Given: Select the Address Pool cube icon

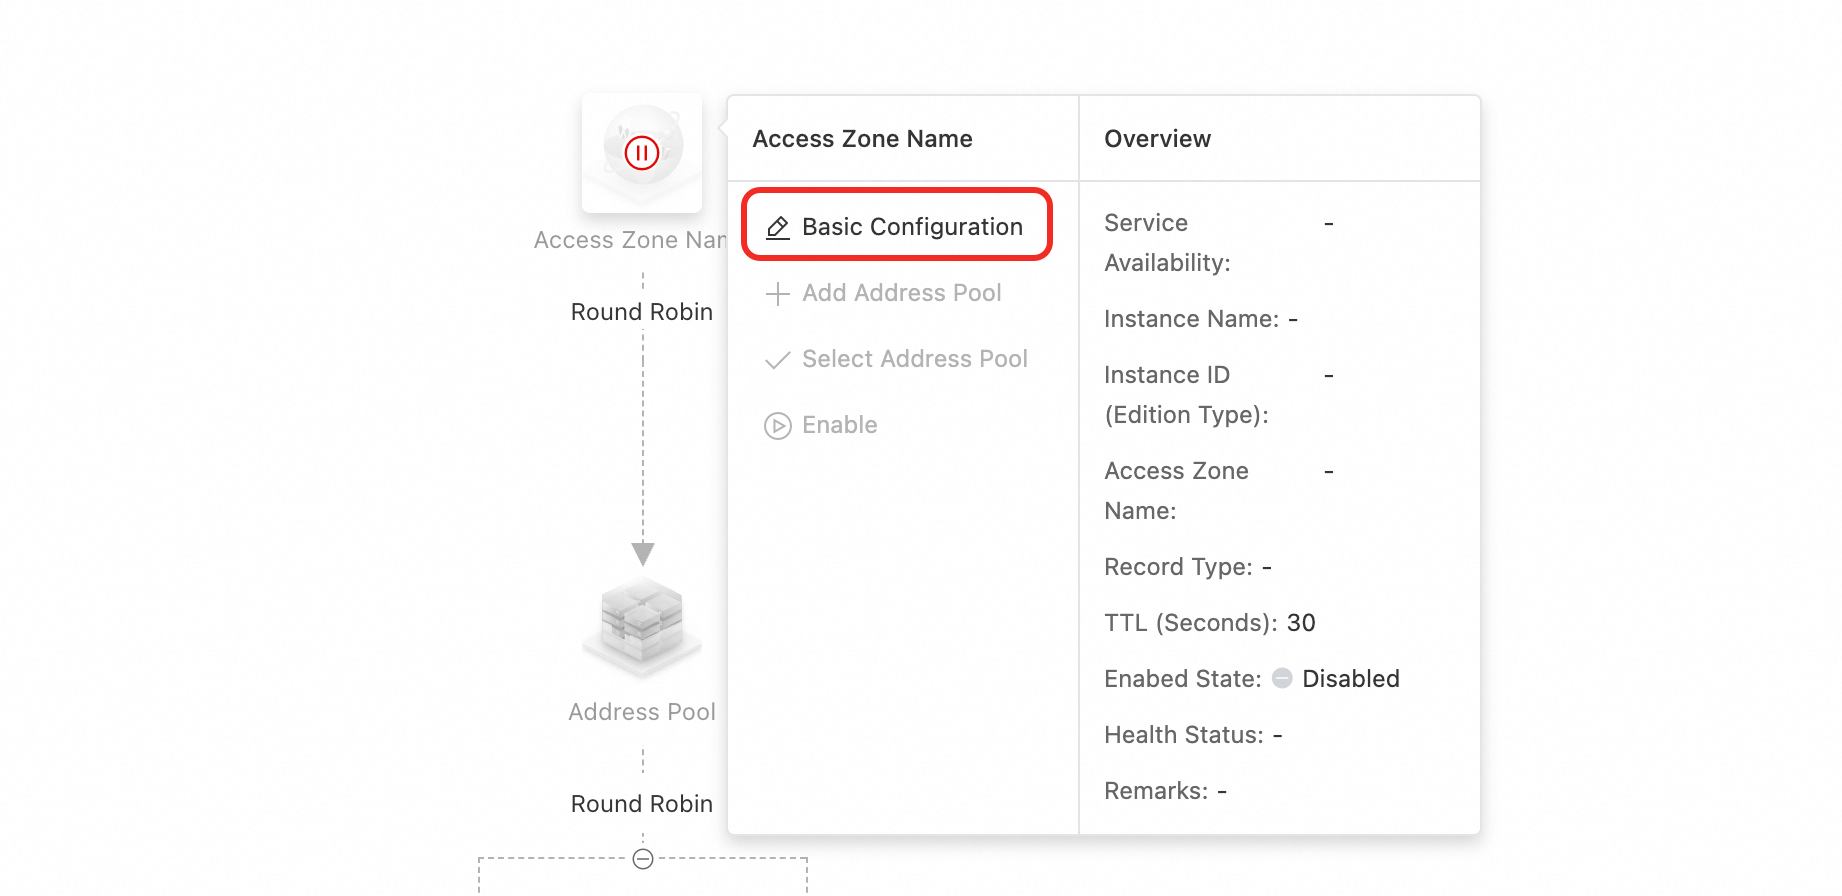Looking at the screenshot, I should point(642,622).
